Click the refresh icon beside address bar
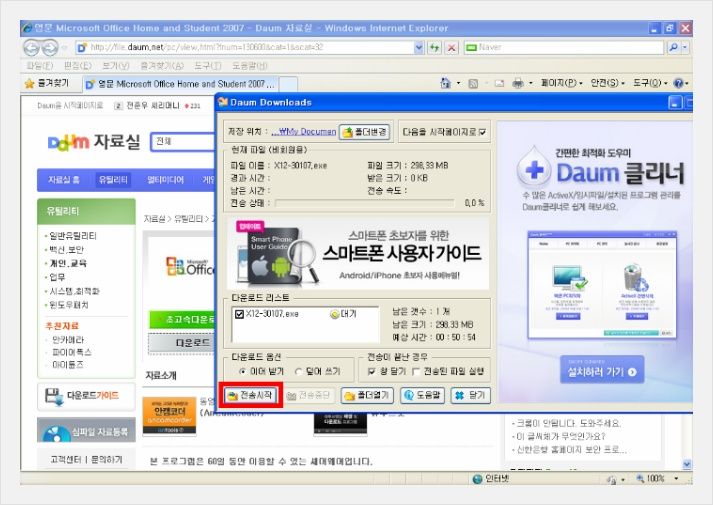Image resolution: width=713 pixels, height=505 pixels. point(434,47)
